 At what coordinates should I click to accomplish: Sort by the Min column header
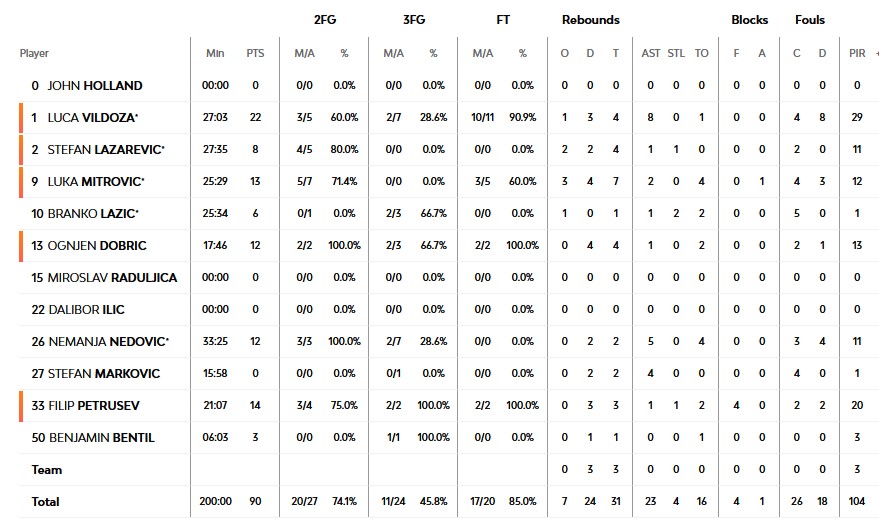click(x=215, y=53)
